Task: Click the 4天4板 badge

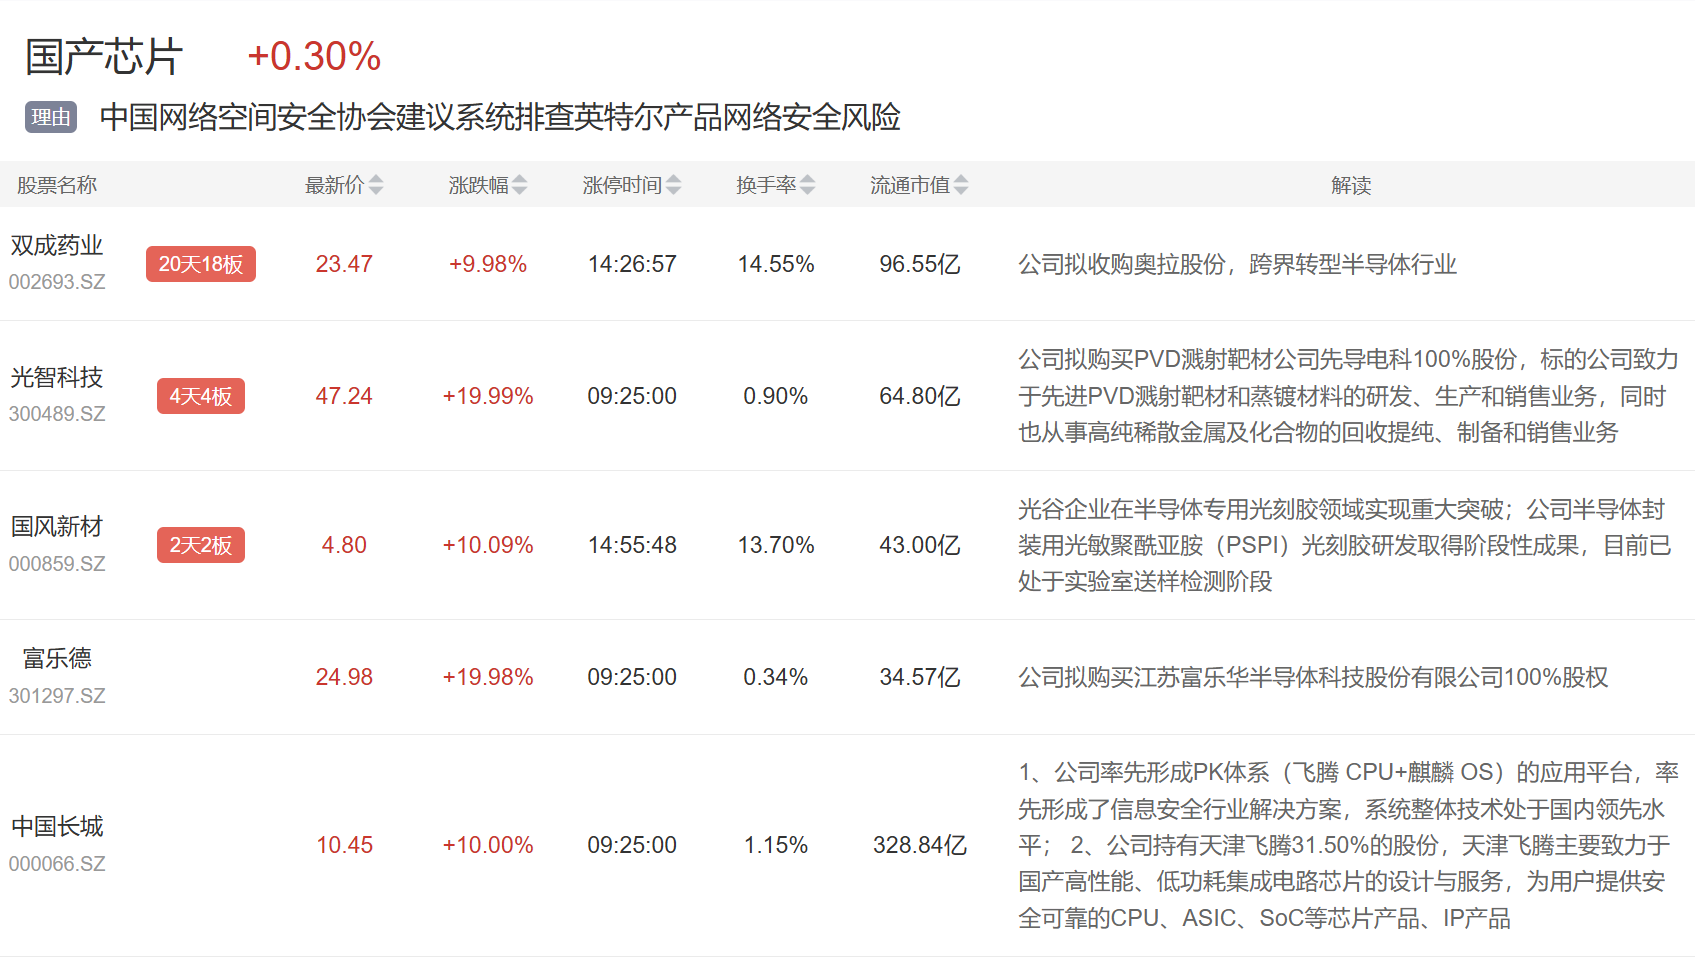Action: tap(201, 396)
